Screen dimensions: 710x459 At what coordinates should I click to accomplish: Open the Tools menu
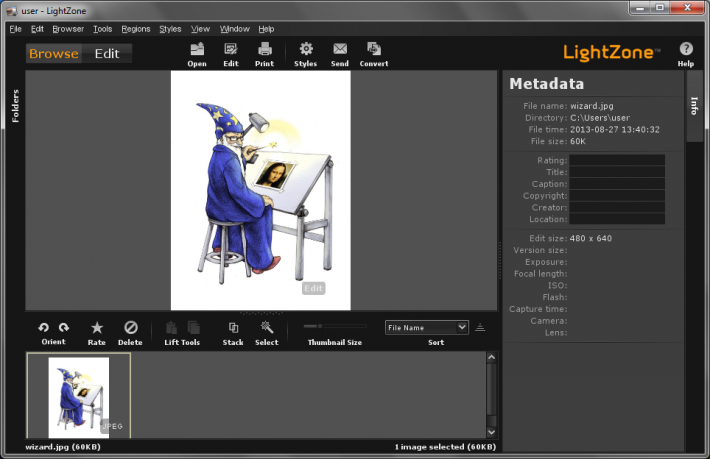(x=102, y=29)
